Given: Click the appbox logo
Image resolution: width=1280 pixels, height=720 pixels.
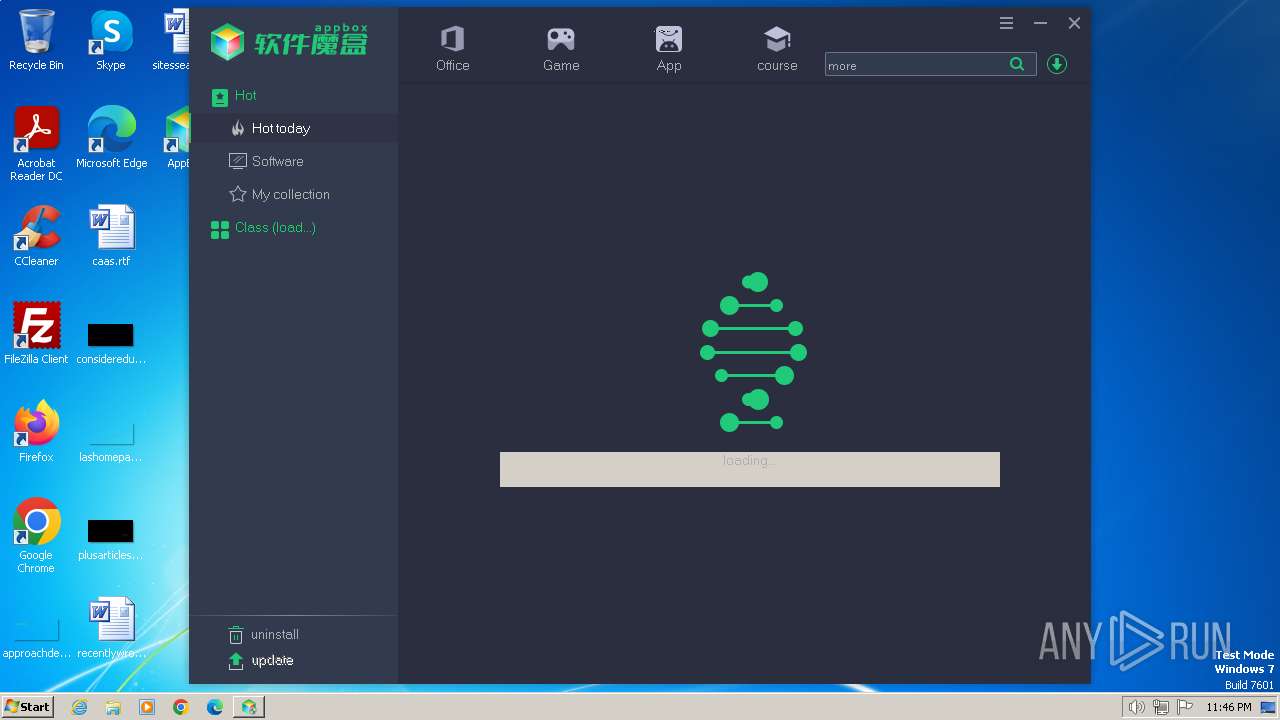Looking at the screenshot, I should pyautogui.click(x=289, y=41).
